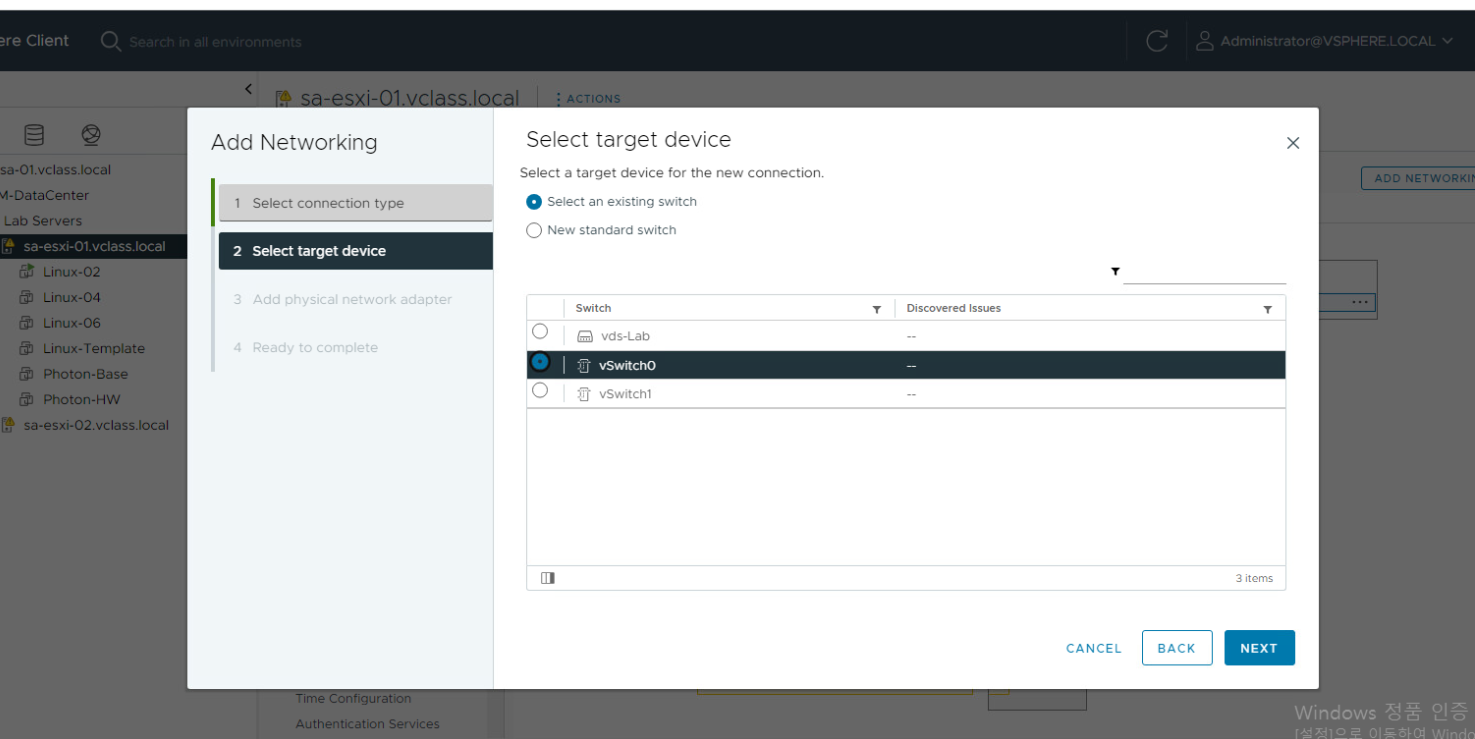Click the vSwitch1 row label

click(x=625, y=394)
